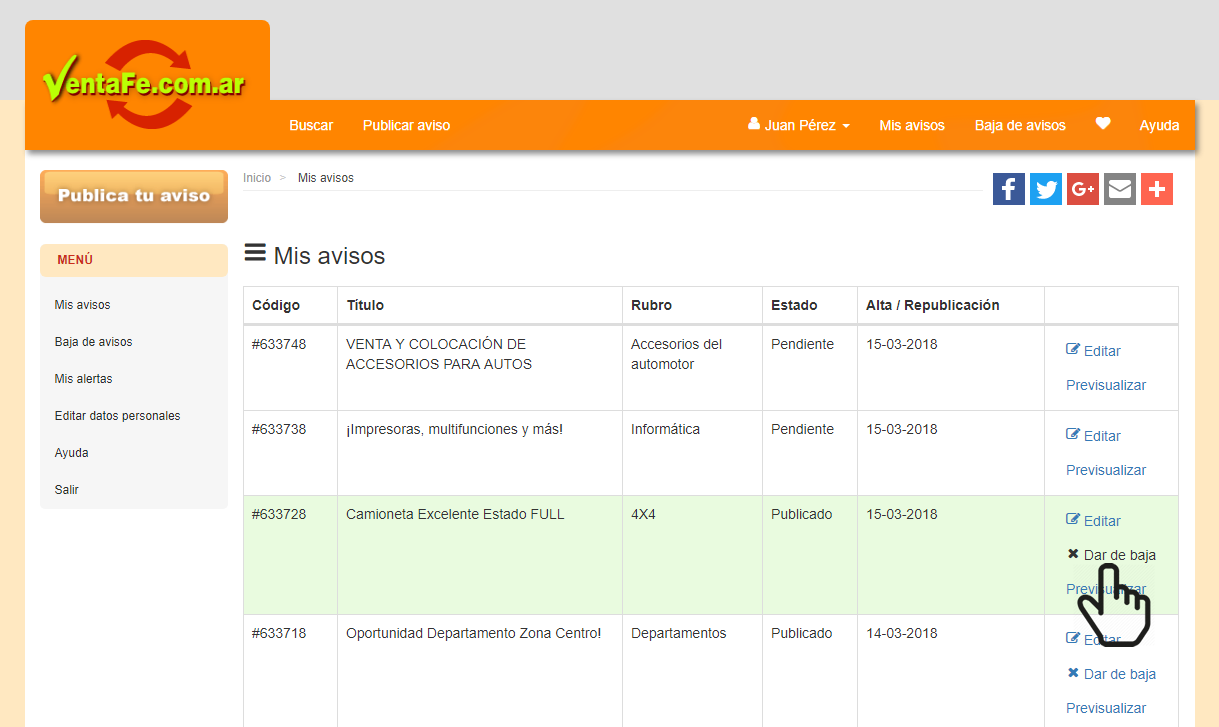Click the VentaFe.com.ar logo
Viewport: 1219px width, 727px height.
pos(146,84)
